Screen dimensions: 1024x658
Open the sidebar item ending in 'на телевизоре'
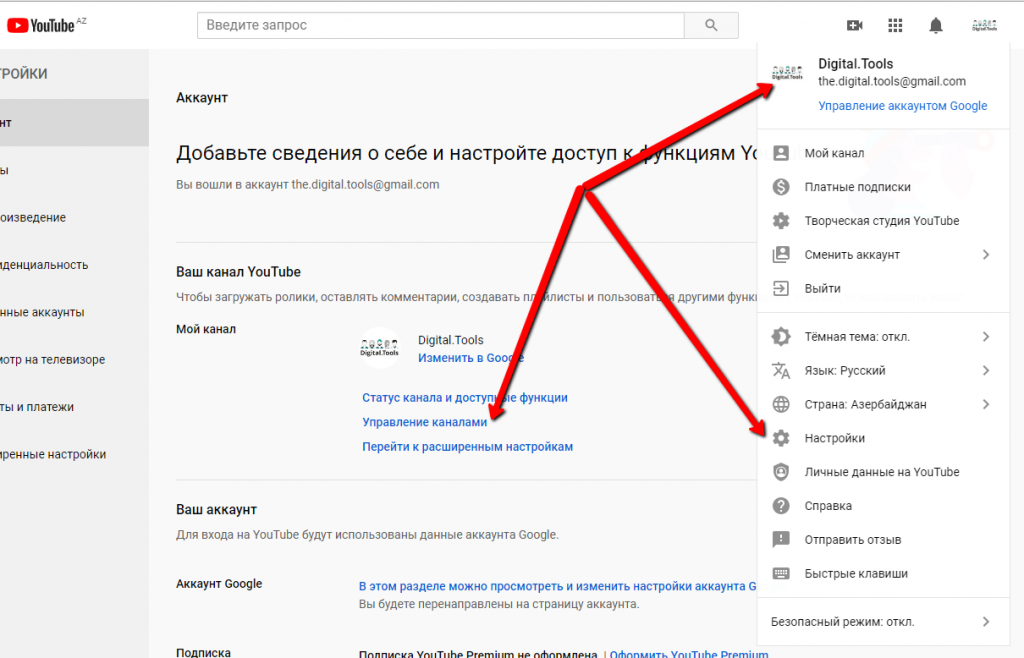pyautogui.click(x=53, y=360)
